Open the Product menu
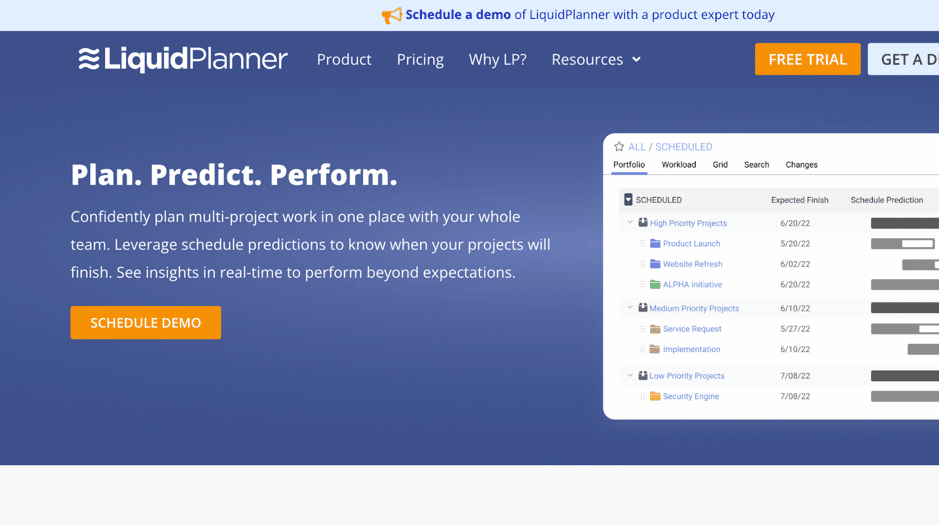 point(344,59)
